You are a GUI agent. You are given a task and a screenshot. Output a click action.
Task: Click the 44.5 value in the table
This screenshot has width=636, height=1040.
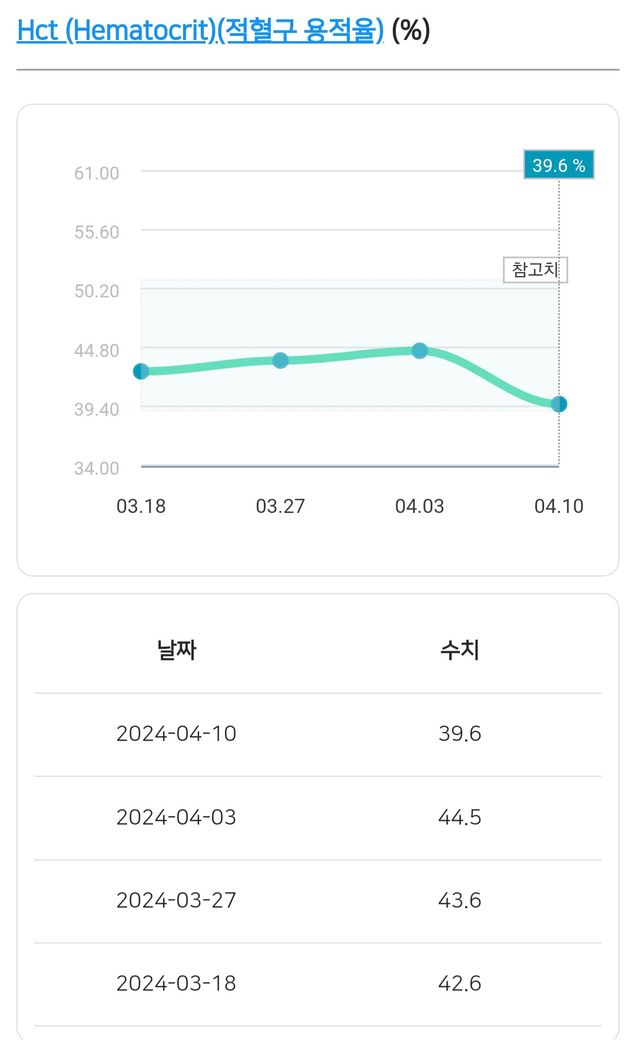(460, 817)
